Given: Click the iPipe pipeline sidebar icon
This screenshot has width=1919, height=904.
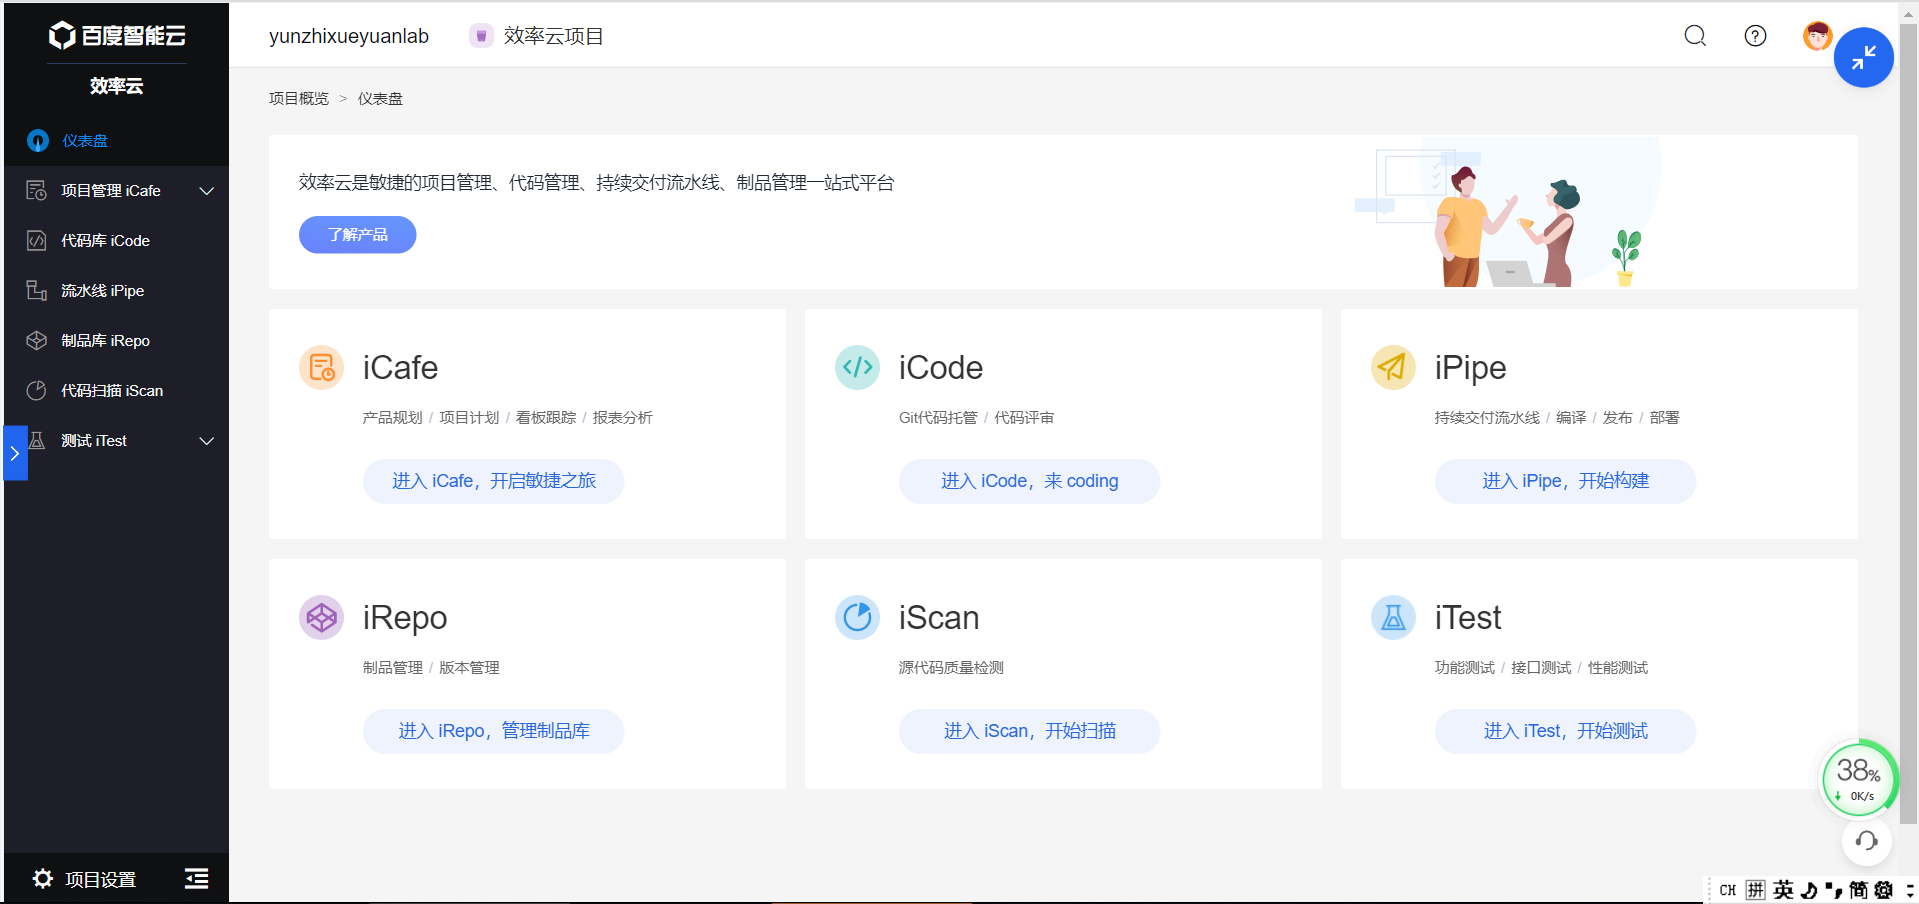Looking at the screenshot, I should (x=37, y=291).
